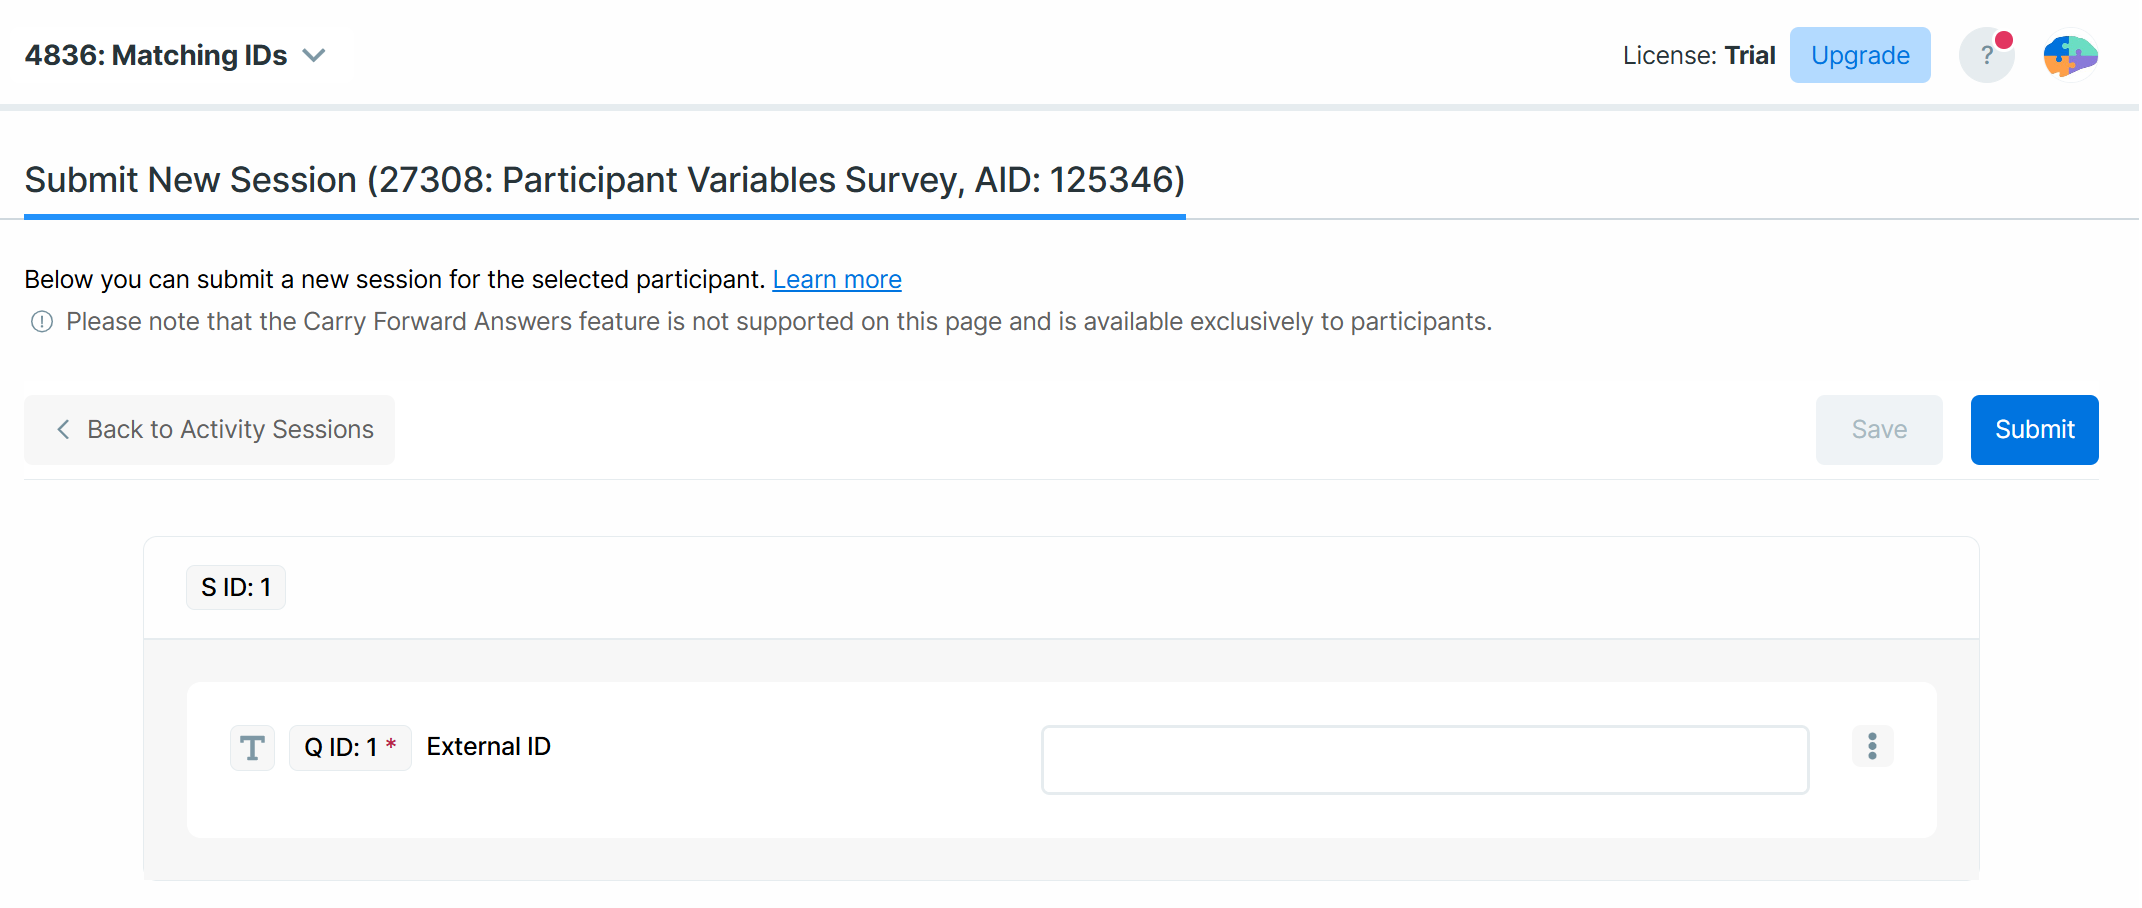Image resolution: width=2142 pixels, height=908 pixels.
Task: Click the red required asterisk
Action: tap(391, 745)
